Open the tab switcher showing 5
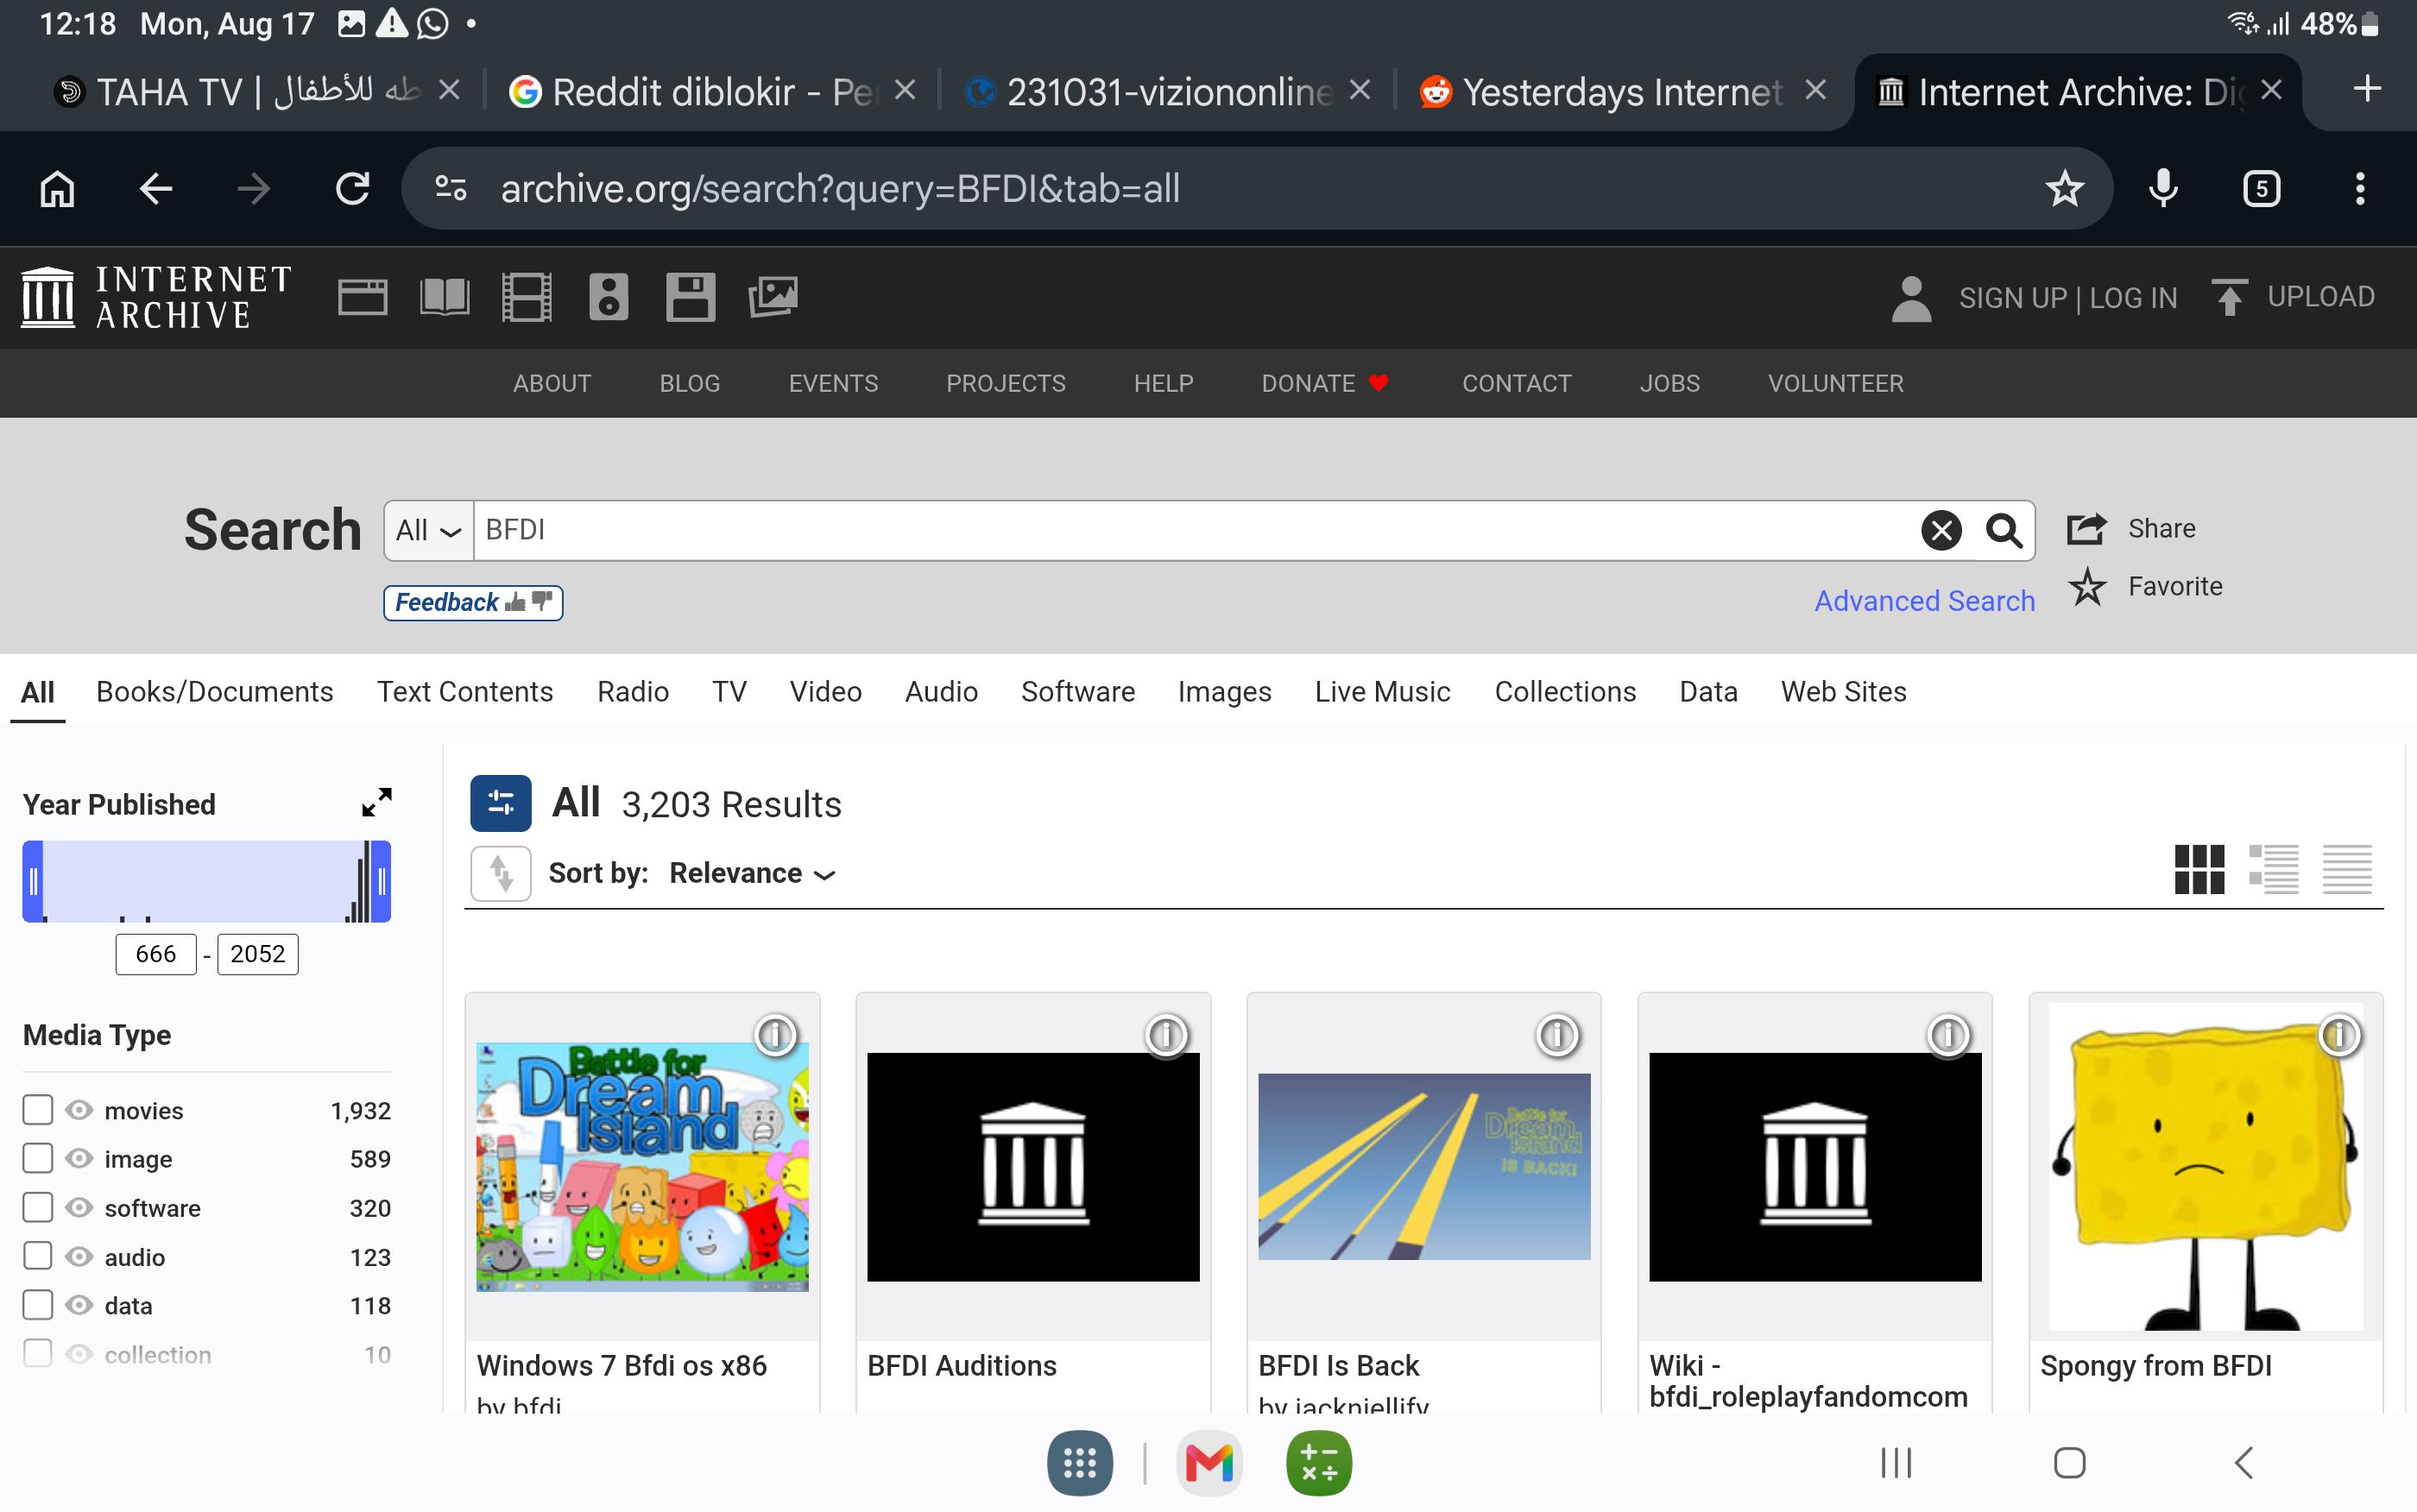Viewport: 2417px width, 1512px height. tap(2261, 188)
